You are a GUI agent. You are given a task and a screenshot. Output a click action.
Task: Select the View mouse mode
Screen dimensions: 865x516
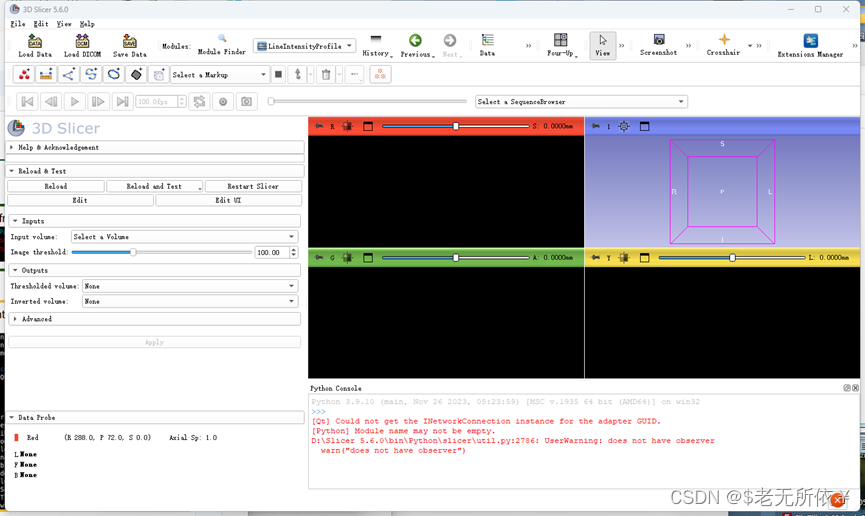pos(602,46)
